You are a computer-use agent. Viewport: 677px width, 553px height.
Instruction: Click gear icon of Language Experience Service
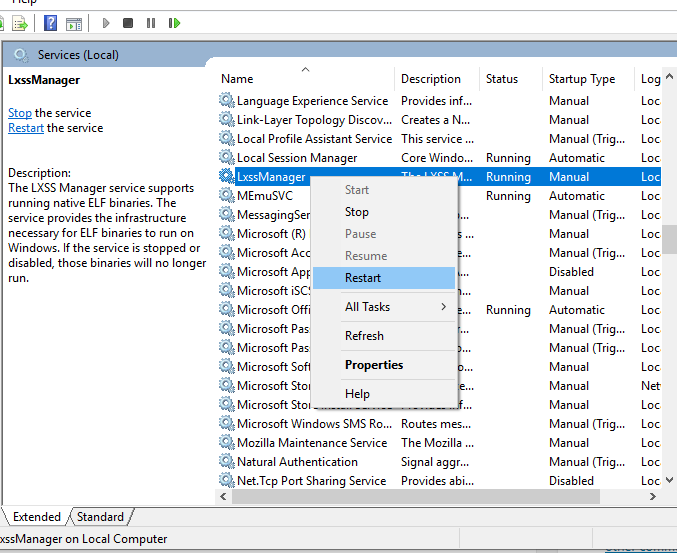coord(226,100)
